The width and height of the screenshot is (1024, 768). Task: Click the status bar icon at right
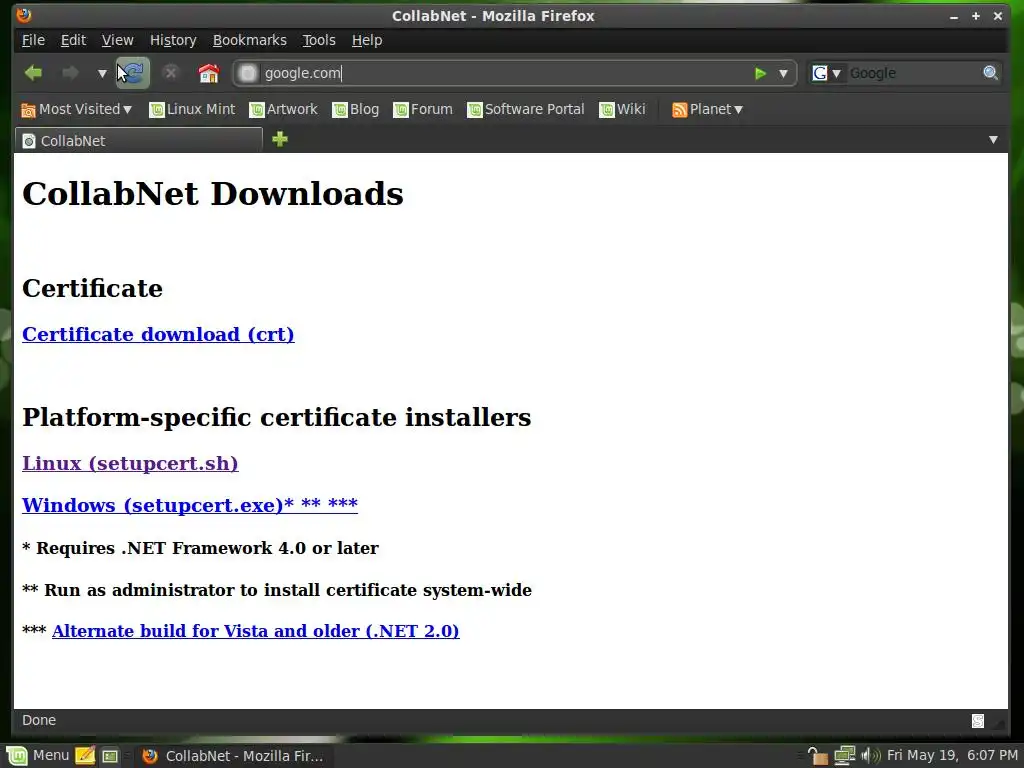[x=978, y=720]
